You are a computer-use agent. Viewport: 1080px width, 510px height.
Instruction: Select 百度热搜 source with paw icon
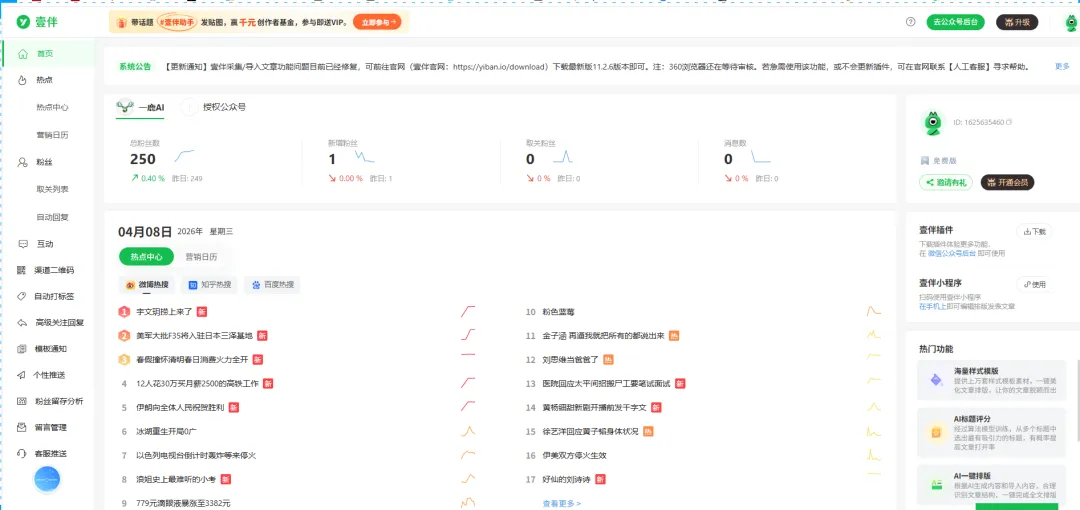[272, 285]
